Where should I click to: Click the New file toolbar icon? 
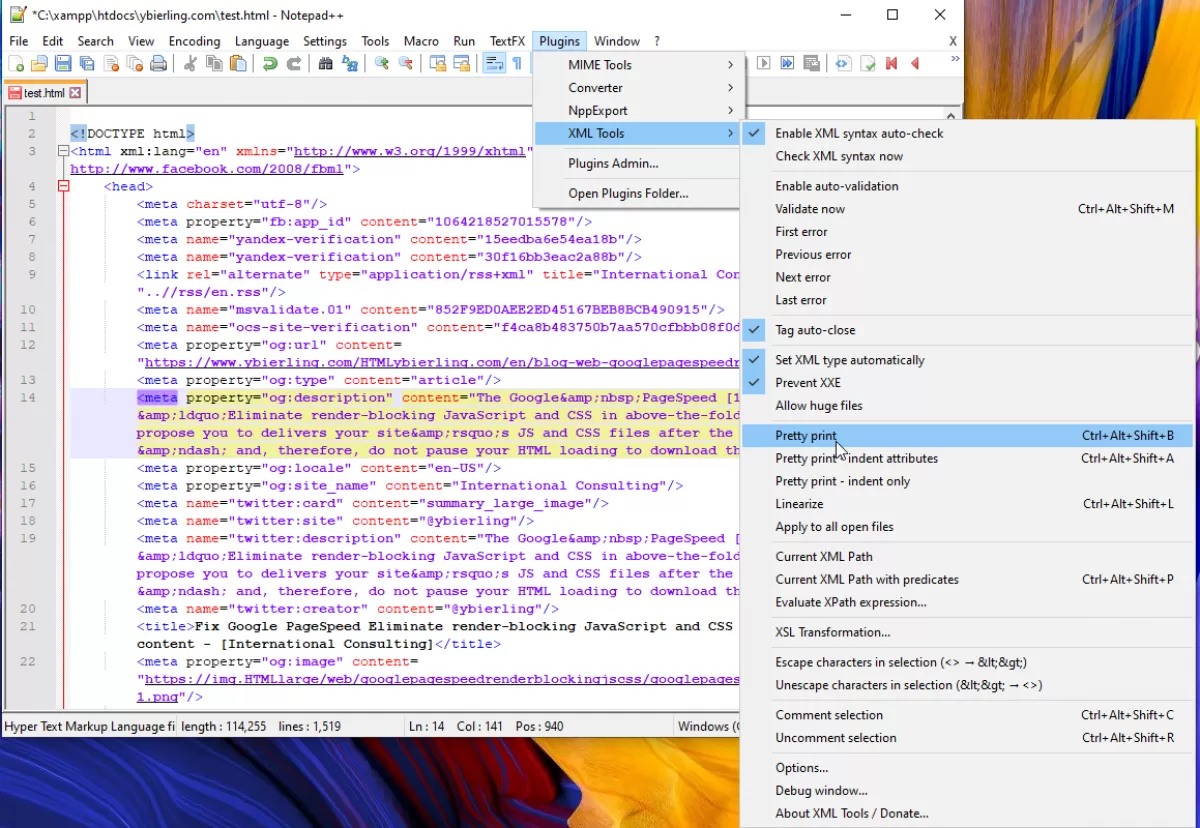[x=16, y=64]
